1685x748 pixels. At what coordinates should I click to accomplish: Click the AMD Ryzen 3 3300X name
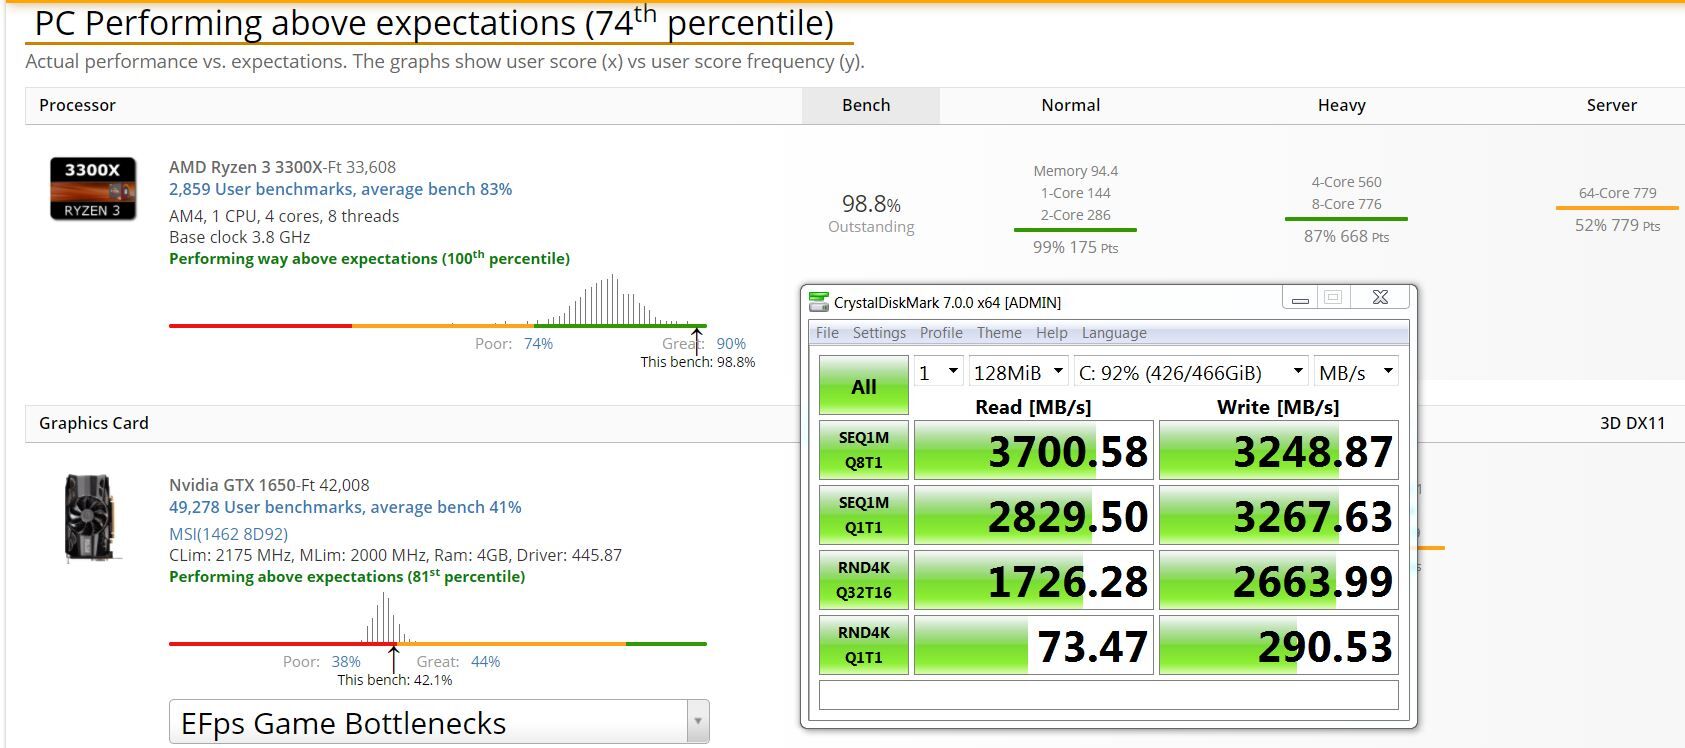coord(246,167)
